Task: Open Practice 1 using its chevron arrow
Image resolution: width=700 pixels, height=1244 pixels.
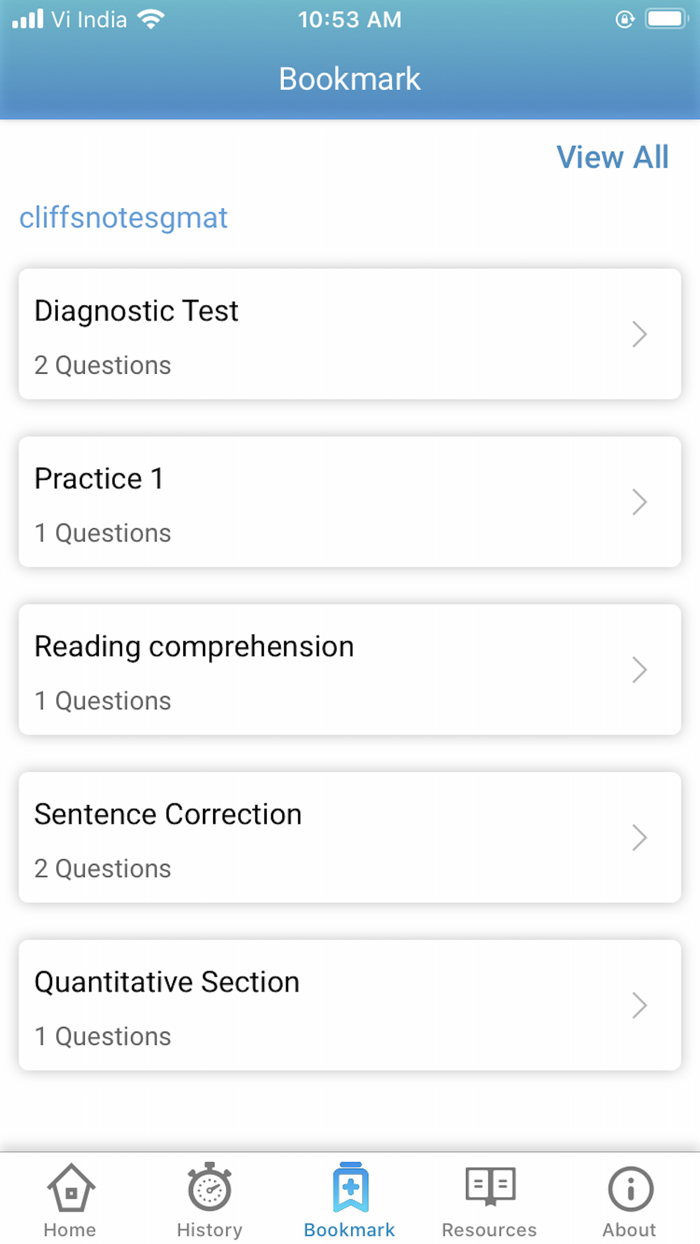Action: (639, 502)
